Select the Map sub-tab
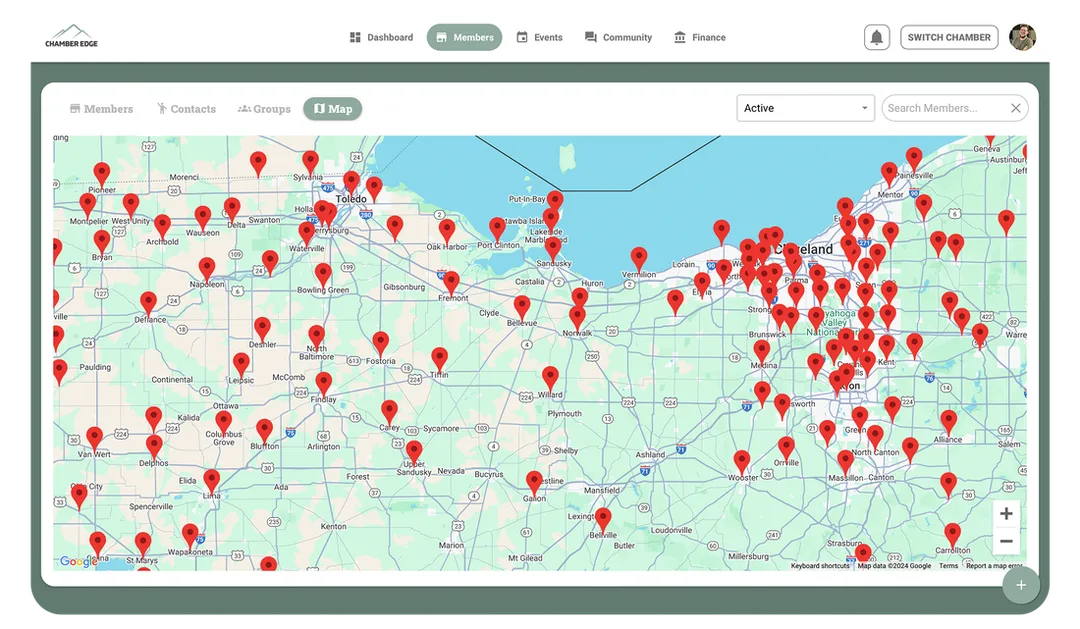Image resolution: width=1080 pixels, height=629 pixels. 333,109
